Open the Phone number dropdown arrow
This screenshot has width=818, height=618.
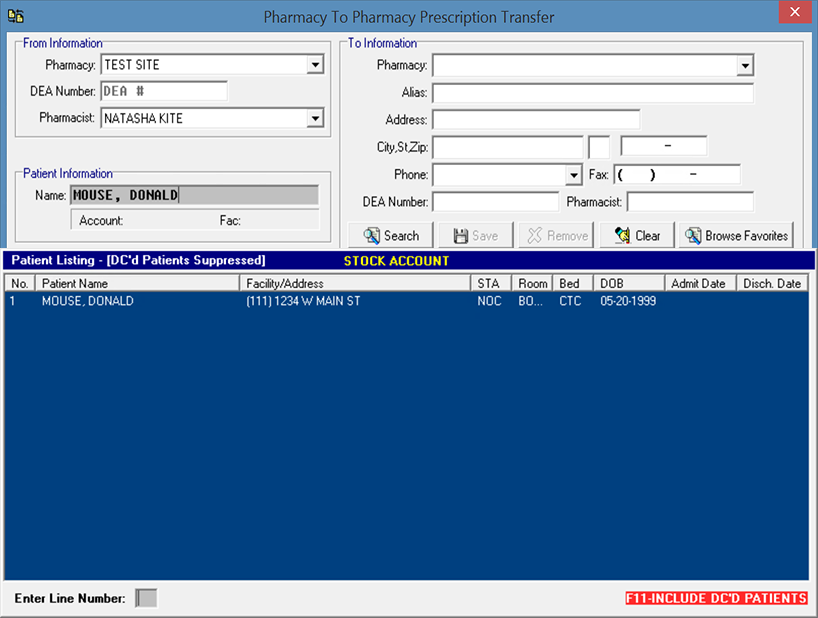[x=573, y=175]
